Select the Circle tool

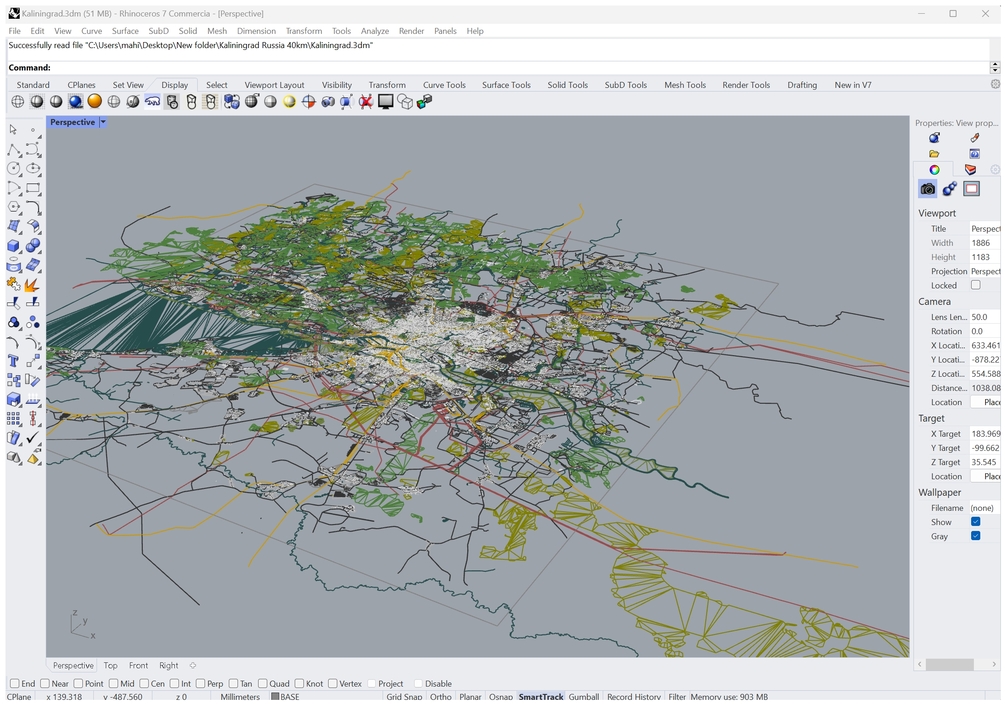[13, 169]
